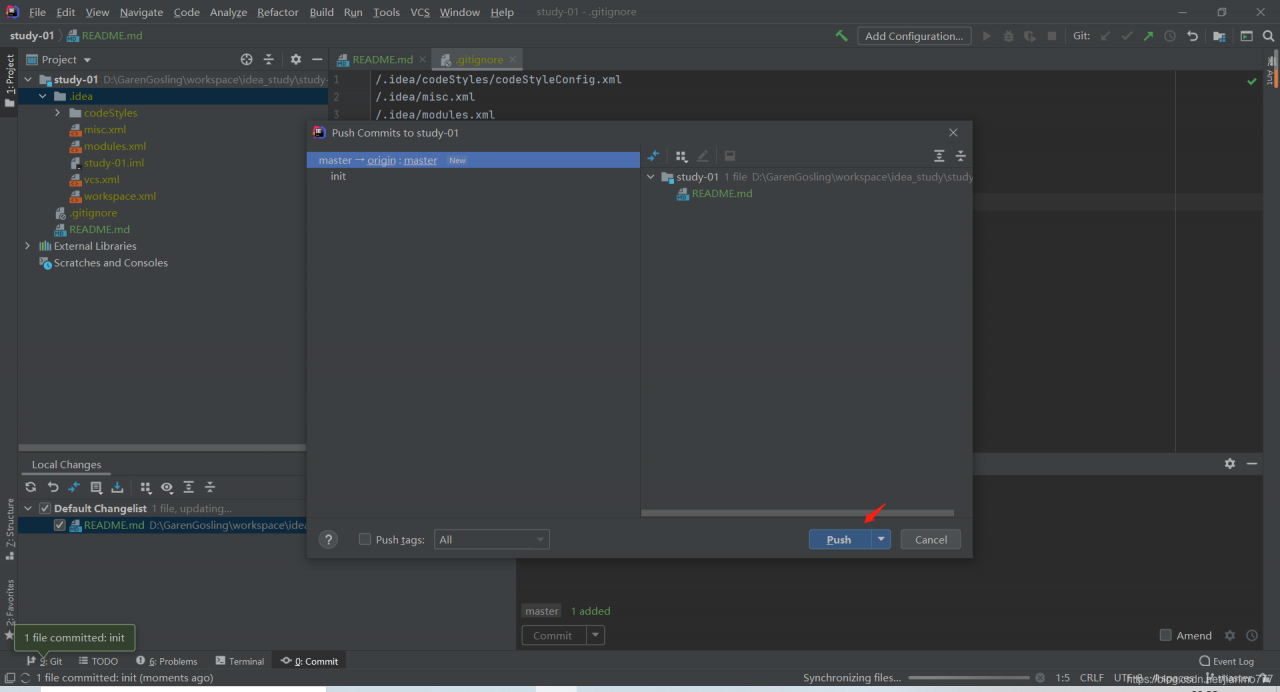This screenshot has height=692, width=1280.
Task: Open the Event Log in status bar
Action: (x=1226, y=661)
